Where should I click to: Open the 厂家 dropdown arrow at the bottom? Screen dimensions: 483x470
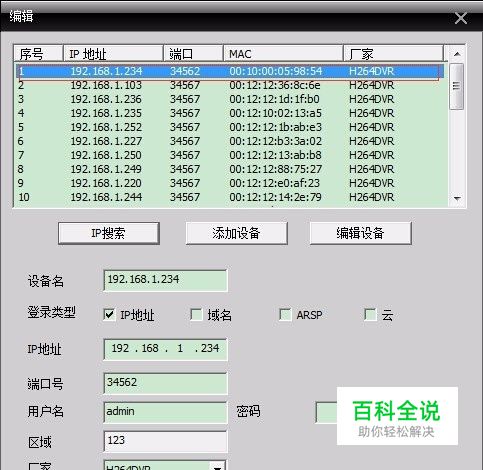pyautogui.click(x=218, y=466)
